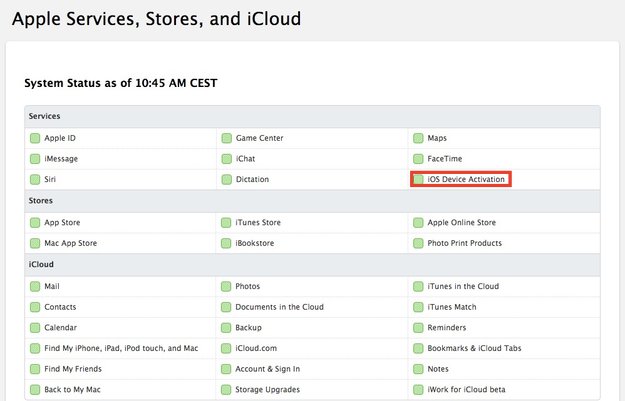Click the iChat service label

coord(245,159)
